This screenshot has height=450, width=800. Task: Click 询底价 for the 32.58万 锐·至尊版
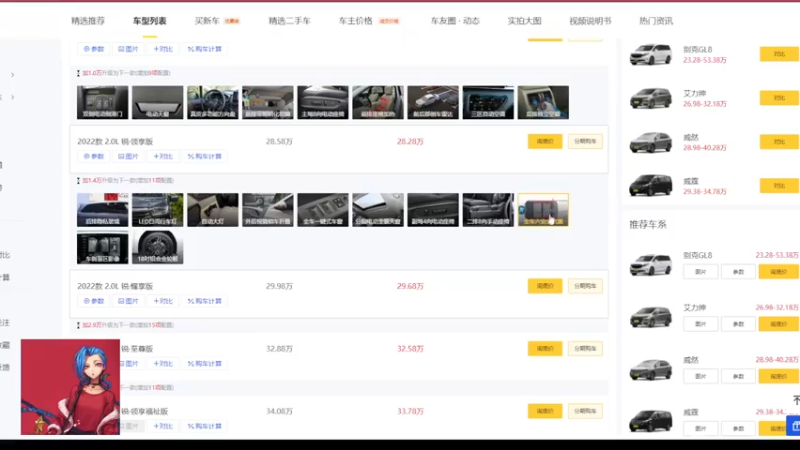(545, 348)
